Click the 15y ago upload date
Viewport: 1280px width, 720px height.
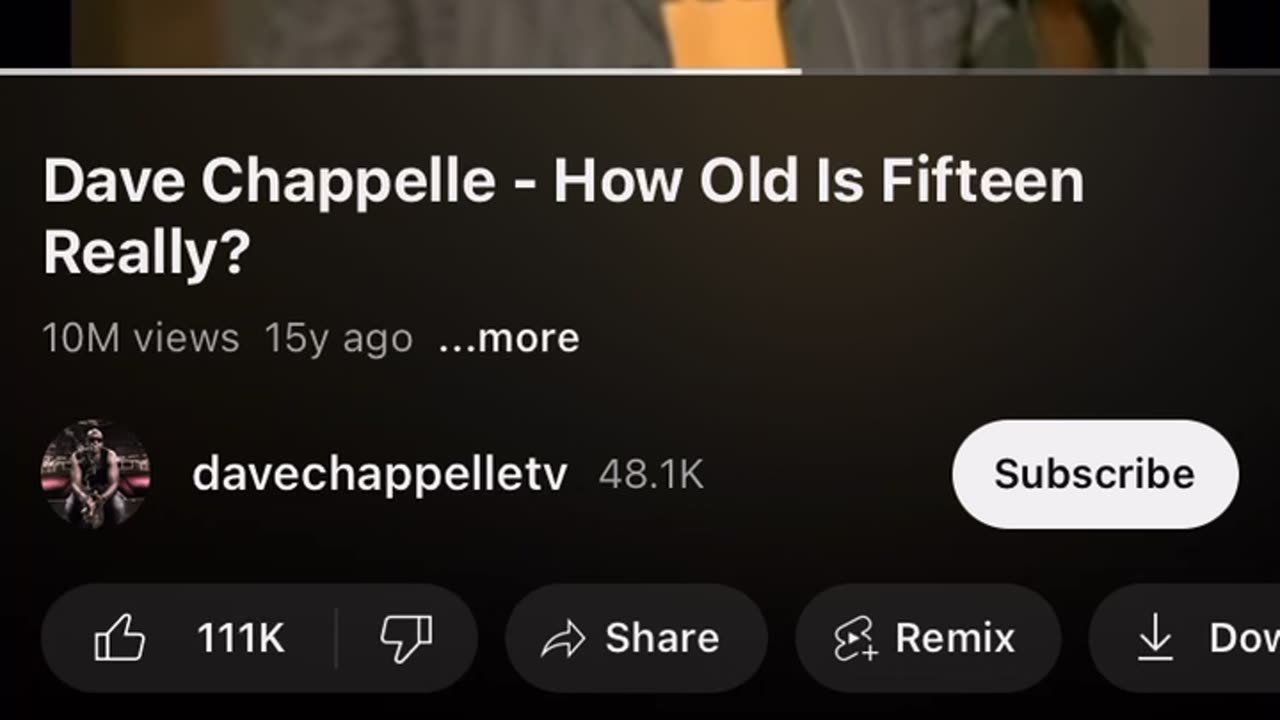(338, 338)
